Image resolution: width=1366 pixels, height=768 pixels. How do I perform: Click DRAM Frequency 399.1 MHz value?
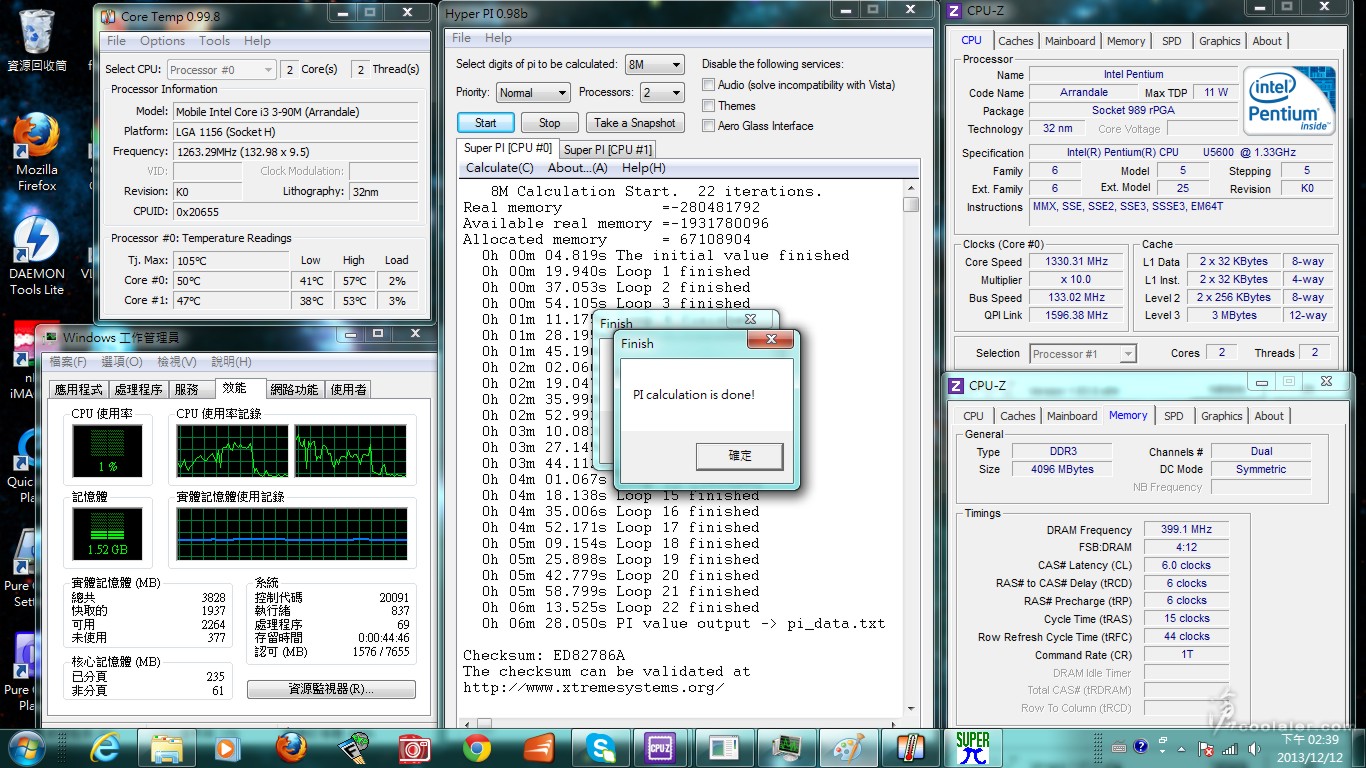1185,530
